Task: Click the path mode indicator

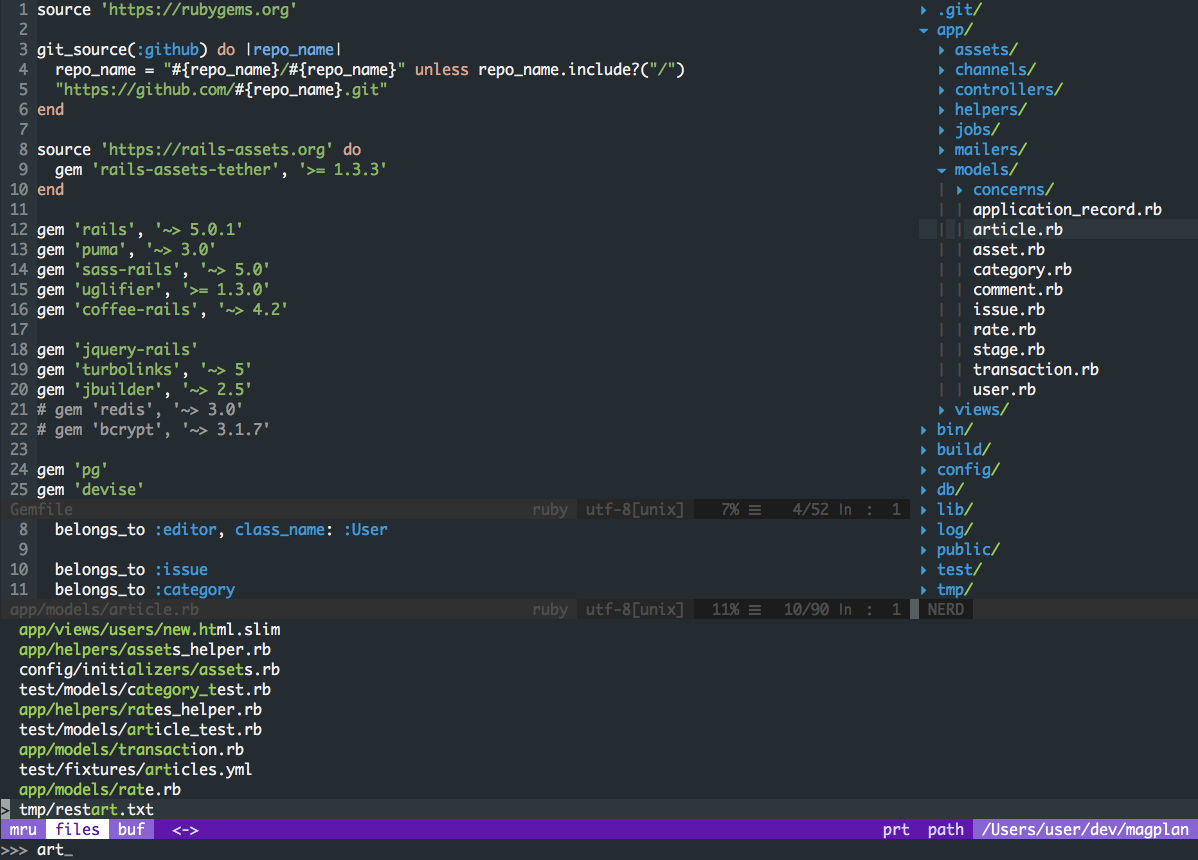Action: coord(945,829)
